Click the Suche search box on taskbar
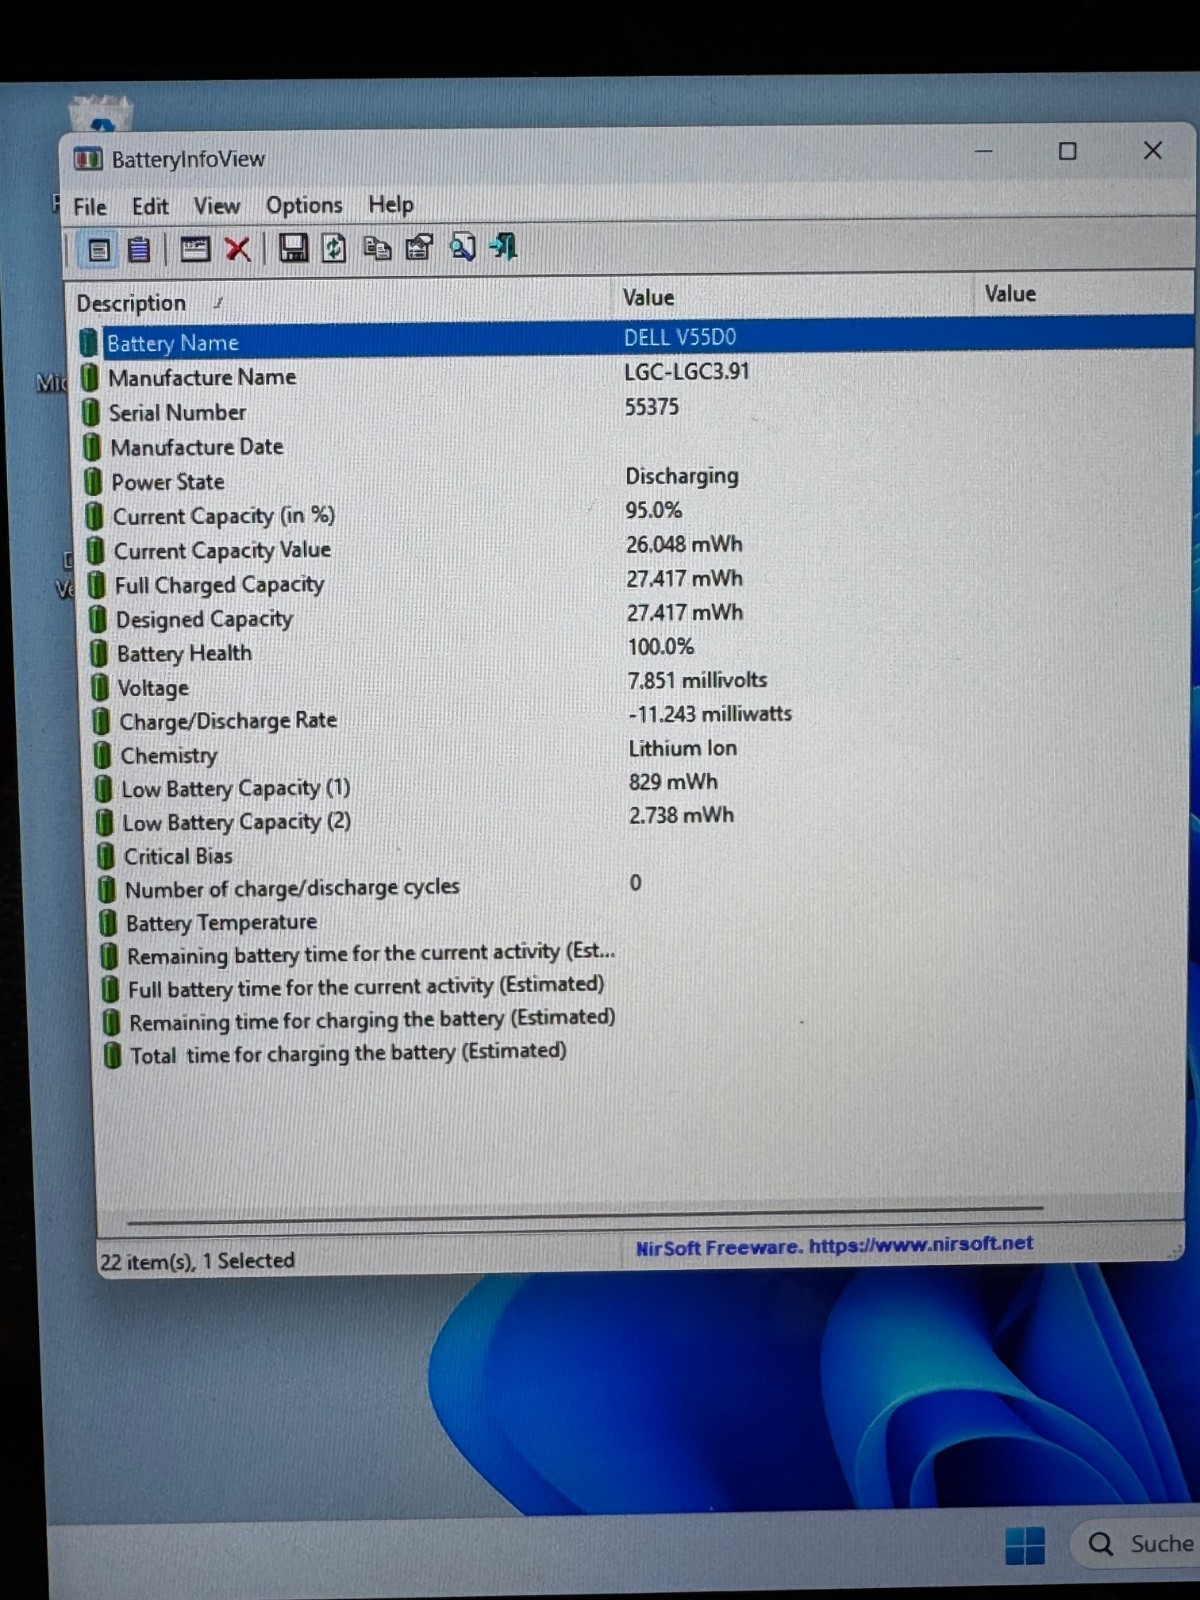This screenshot has width=1200, height=1600. point(1138,1544)
